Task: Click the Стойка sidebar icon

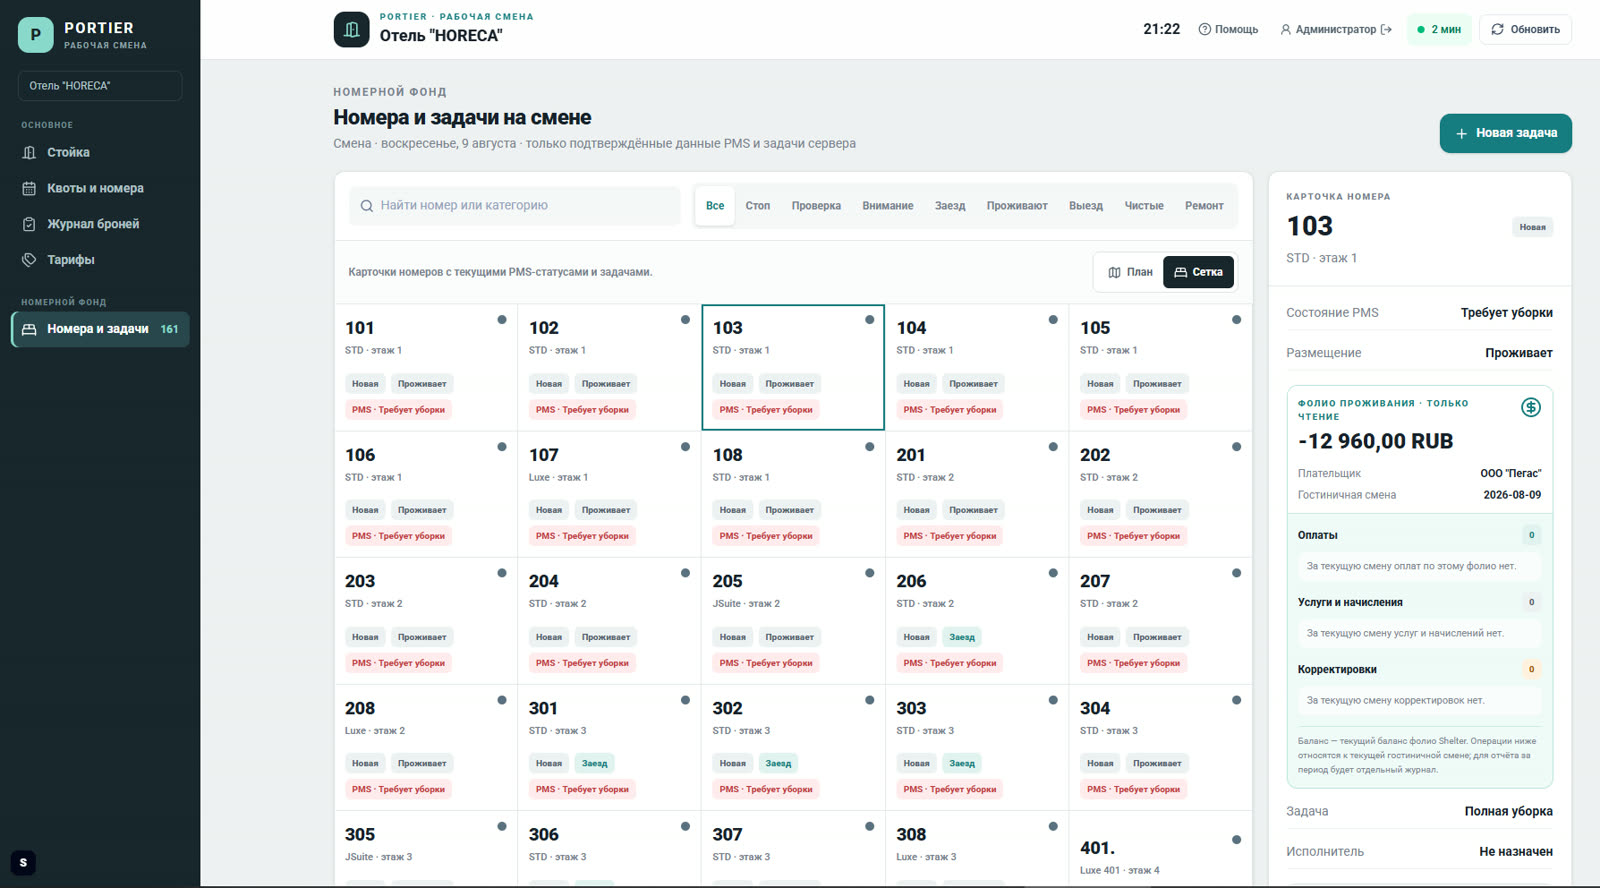Action: [x=29, y=153]
